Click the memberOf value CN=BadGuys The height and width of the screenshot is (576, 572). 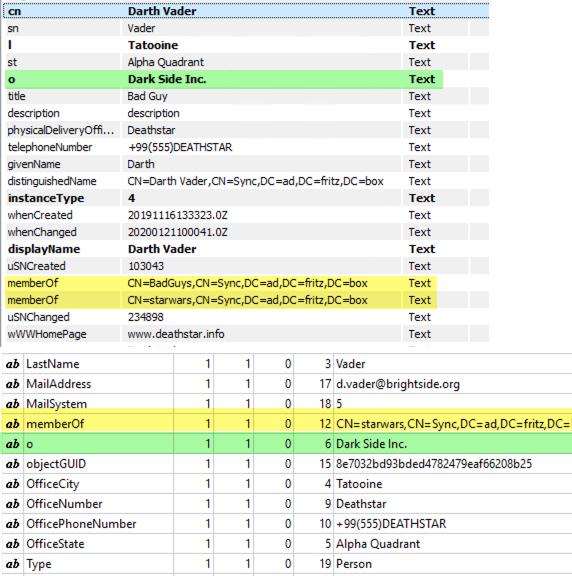[247, 283]
